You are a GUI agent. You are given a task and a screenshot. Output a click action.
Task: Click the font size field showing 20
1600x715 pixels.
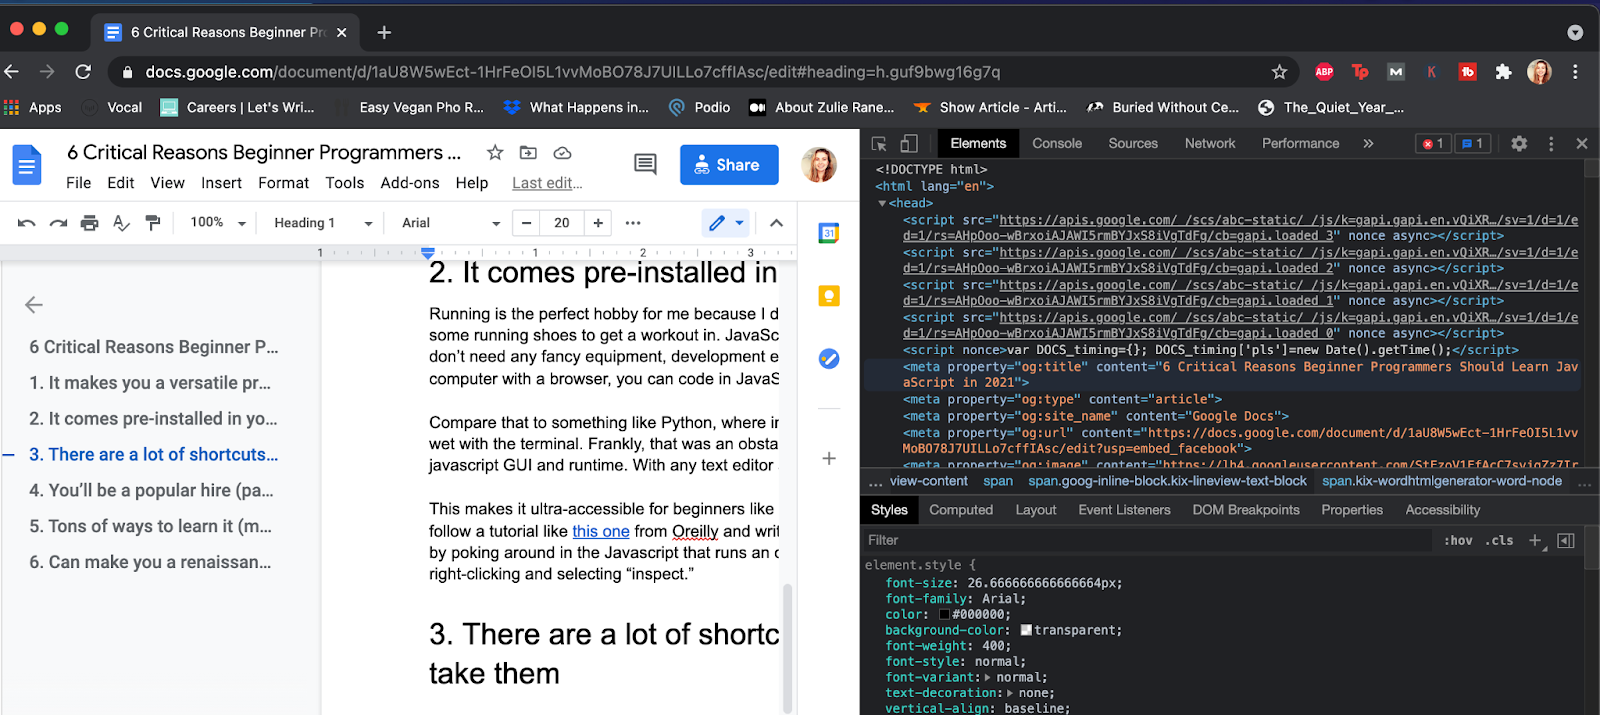tap(562, 223)
